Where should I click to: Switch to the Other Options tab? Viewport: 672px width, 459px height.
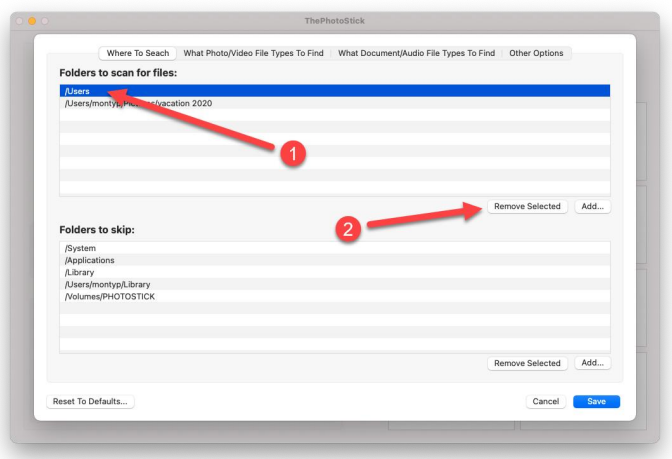click(536, 53)
